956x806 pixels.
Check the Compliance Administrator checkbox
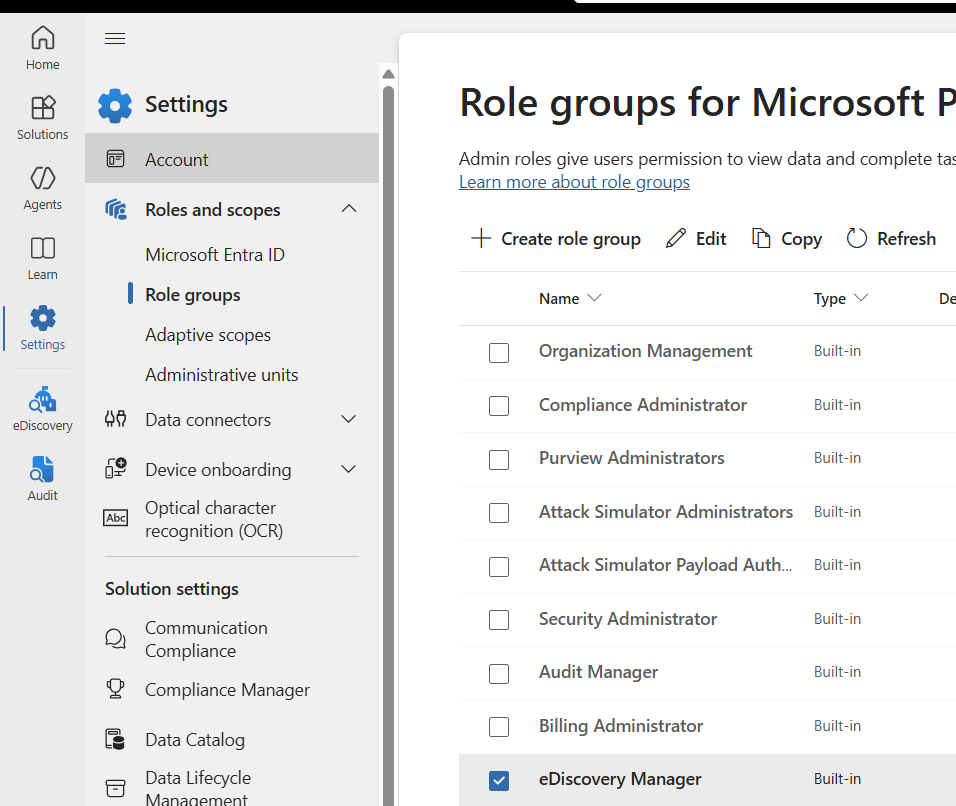499,405
